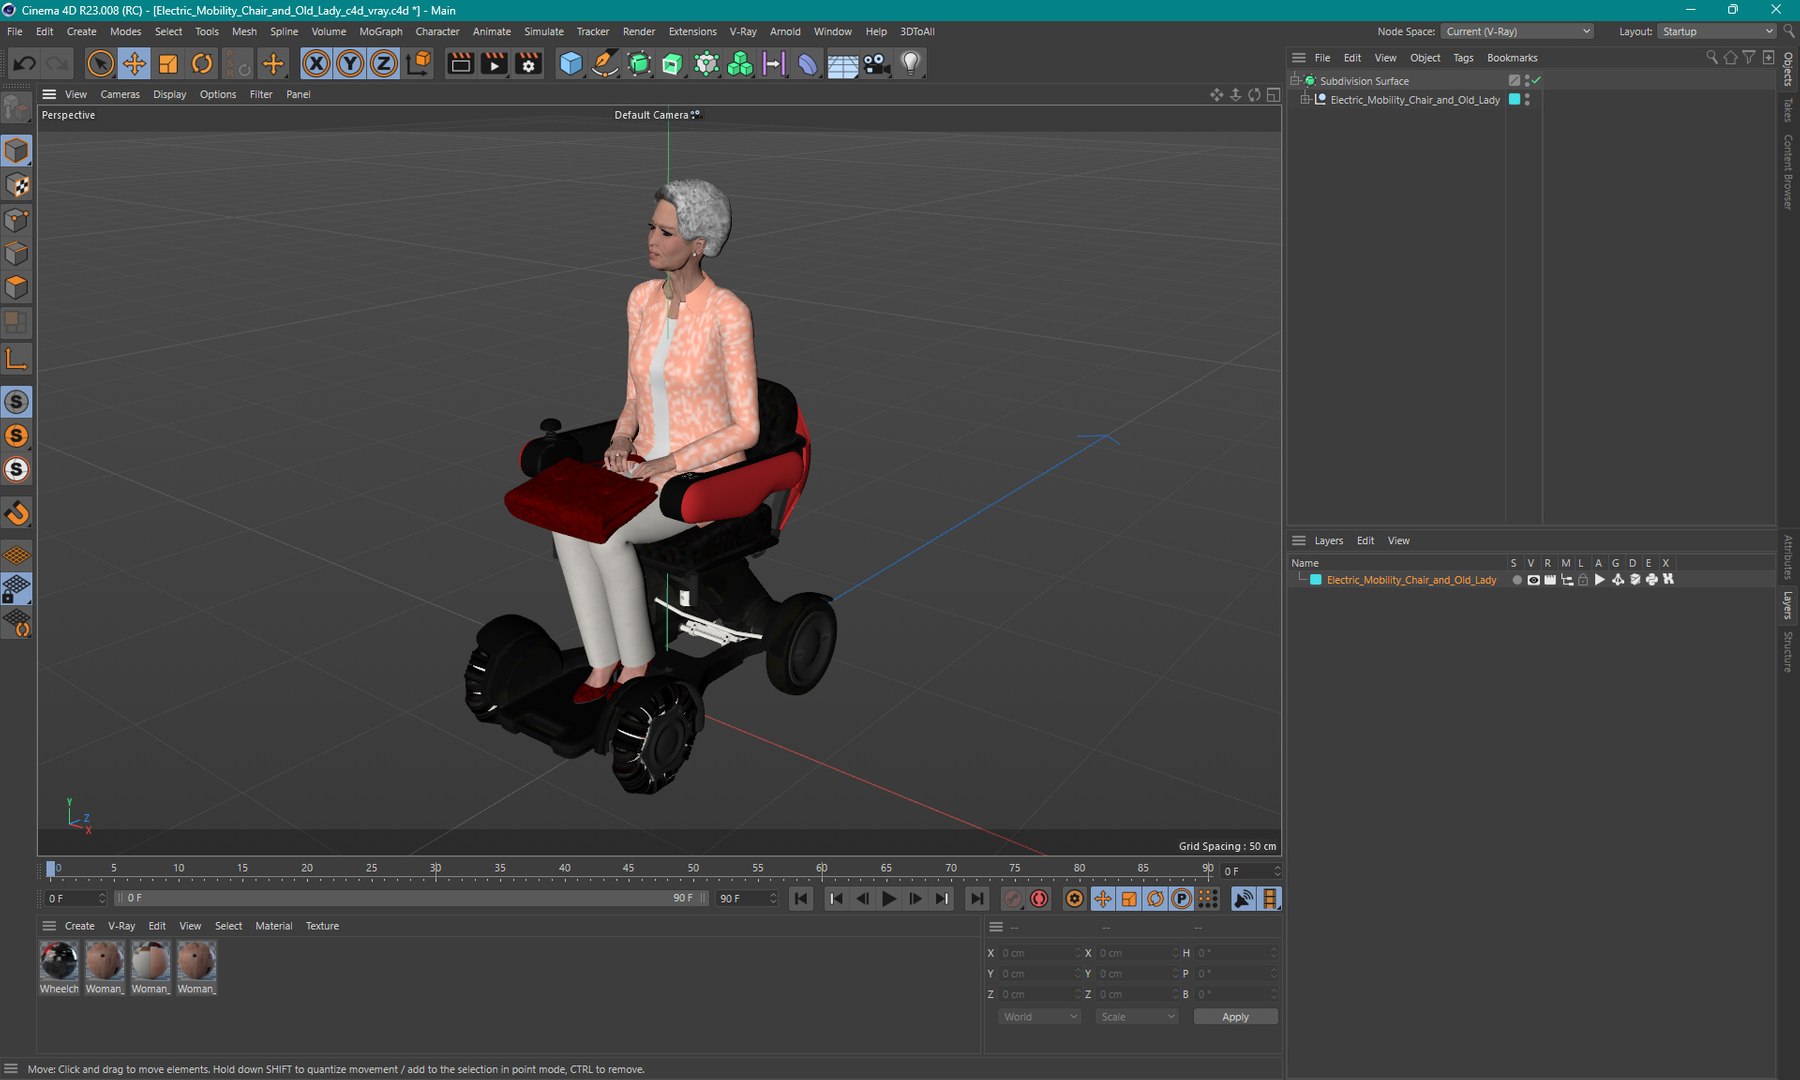
Task: Open the Simulate menu
Action: tap(544, 32)
